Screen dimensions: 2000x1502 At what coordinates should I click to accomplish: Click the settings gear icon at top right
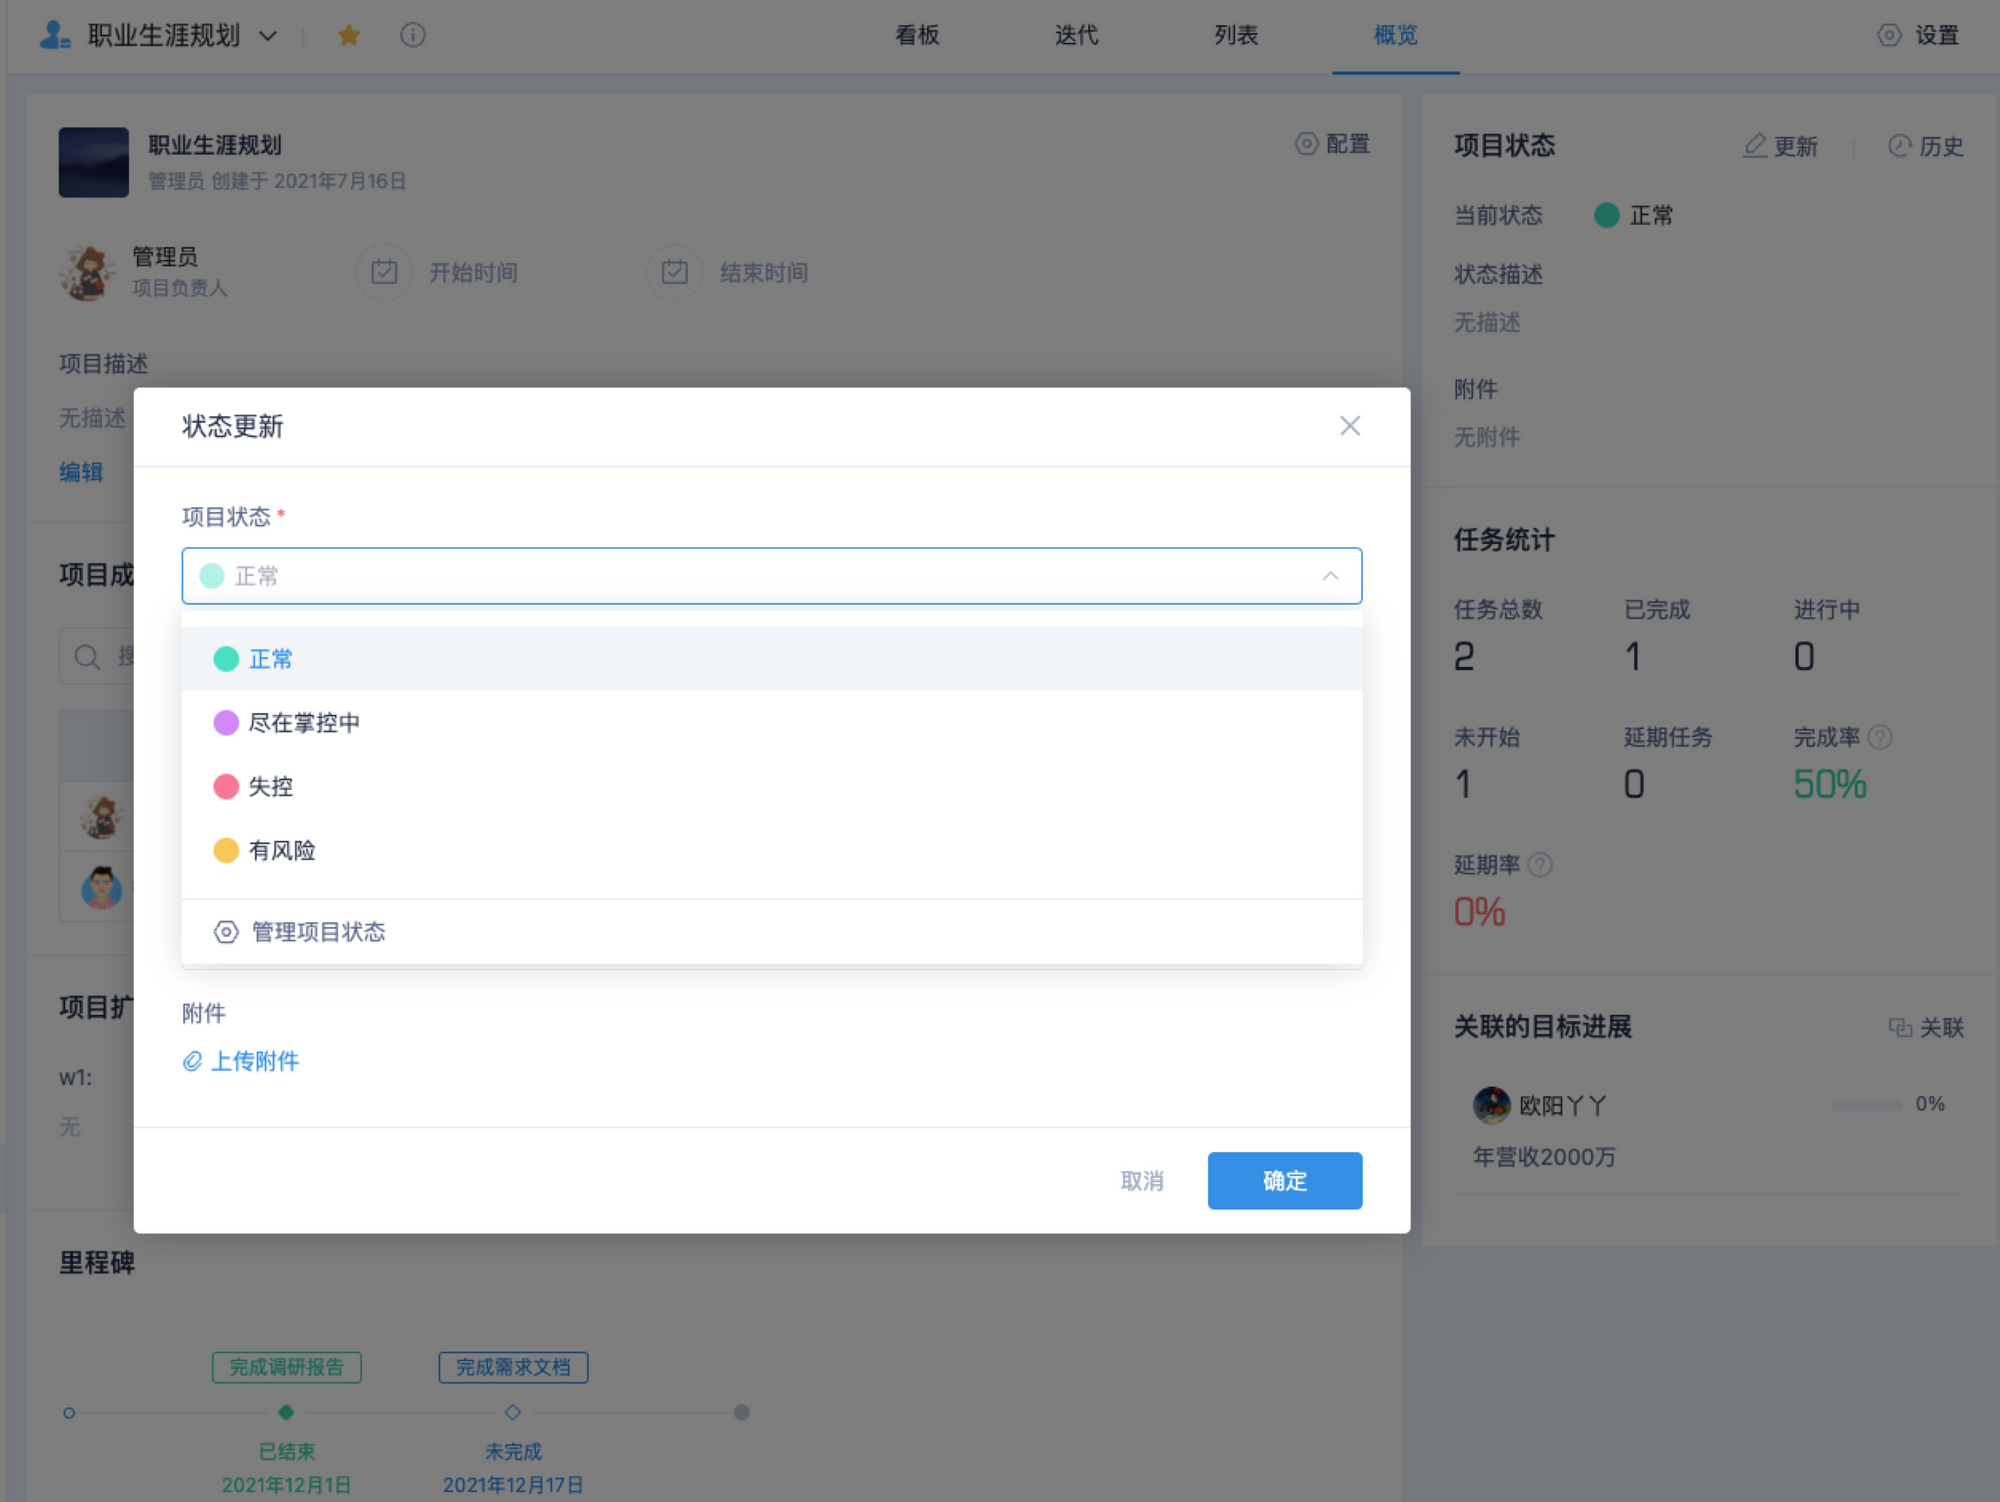pos(1888,36)
